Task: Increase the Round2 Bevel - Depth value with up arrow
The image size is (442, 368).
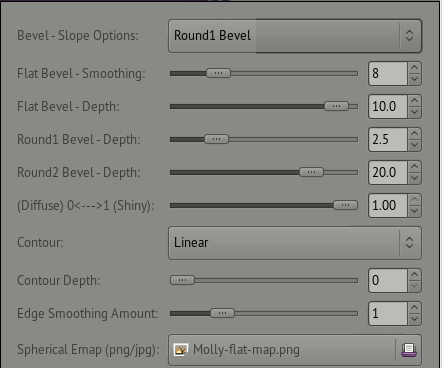Action: coord(414,167)
